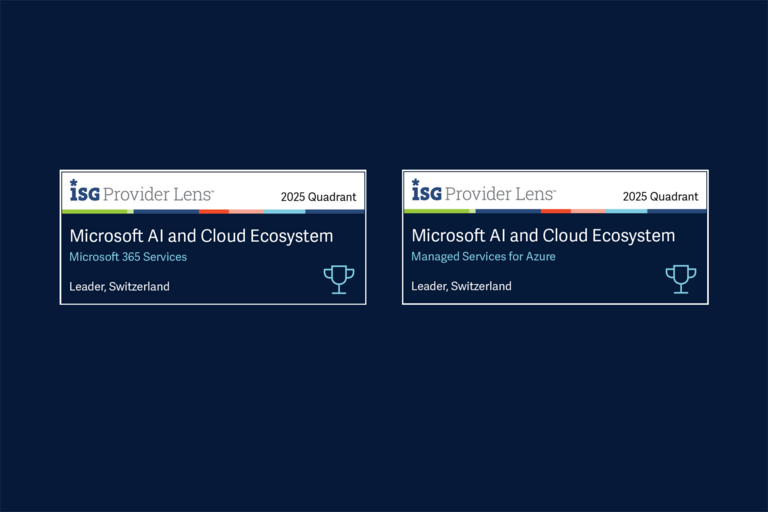Click "Provider Lens" text on the right badge
The height and width of the screenshot is (512, 768).
pyautogui.click(x=499, y=193)
